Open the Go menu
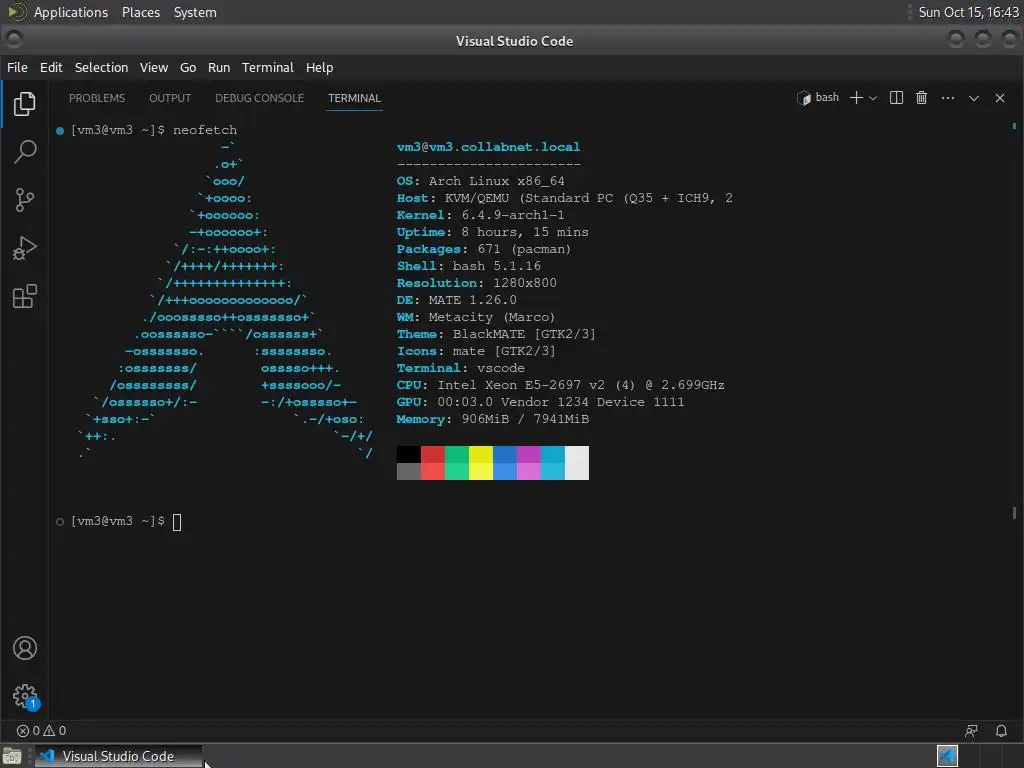Image resolution: width=1024 pixels, height=768 pixels. [x=187, y=67]
